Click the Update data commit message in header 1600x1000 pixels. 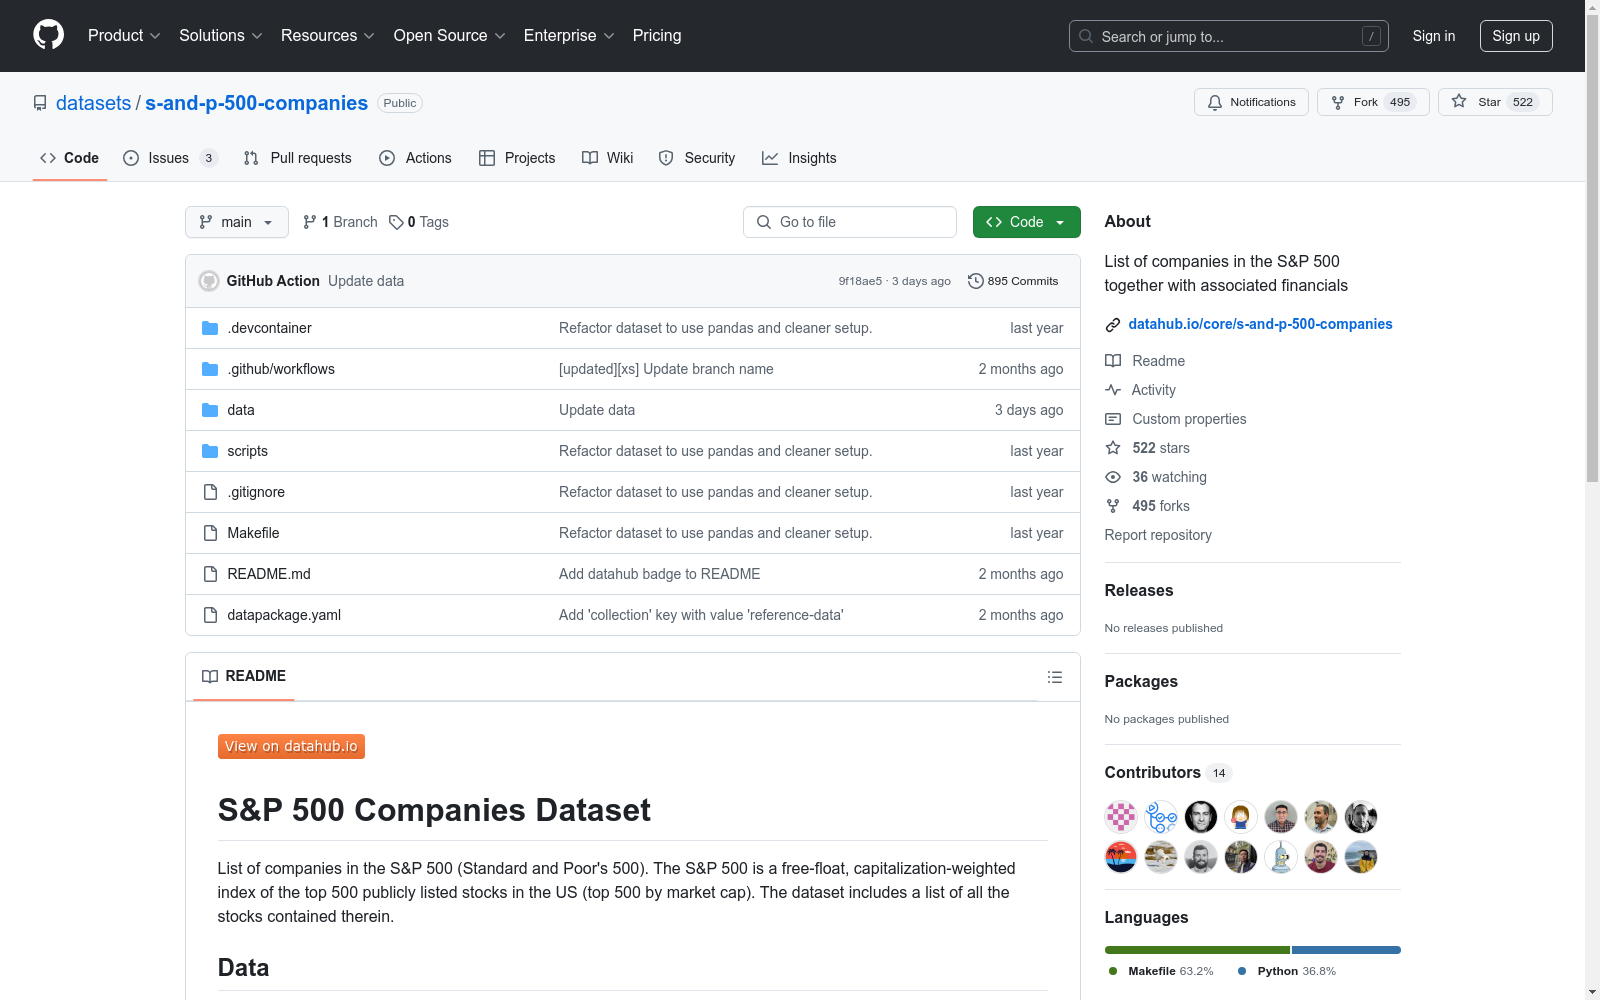pyautogui.click(x=366, y=281)
